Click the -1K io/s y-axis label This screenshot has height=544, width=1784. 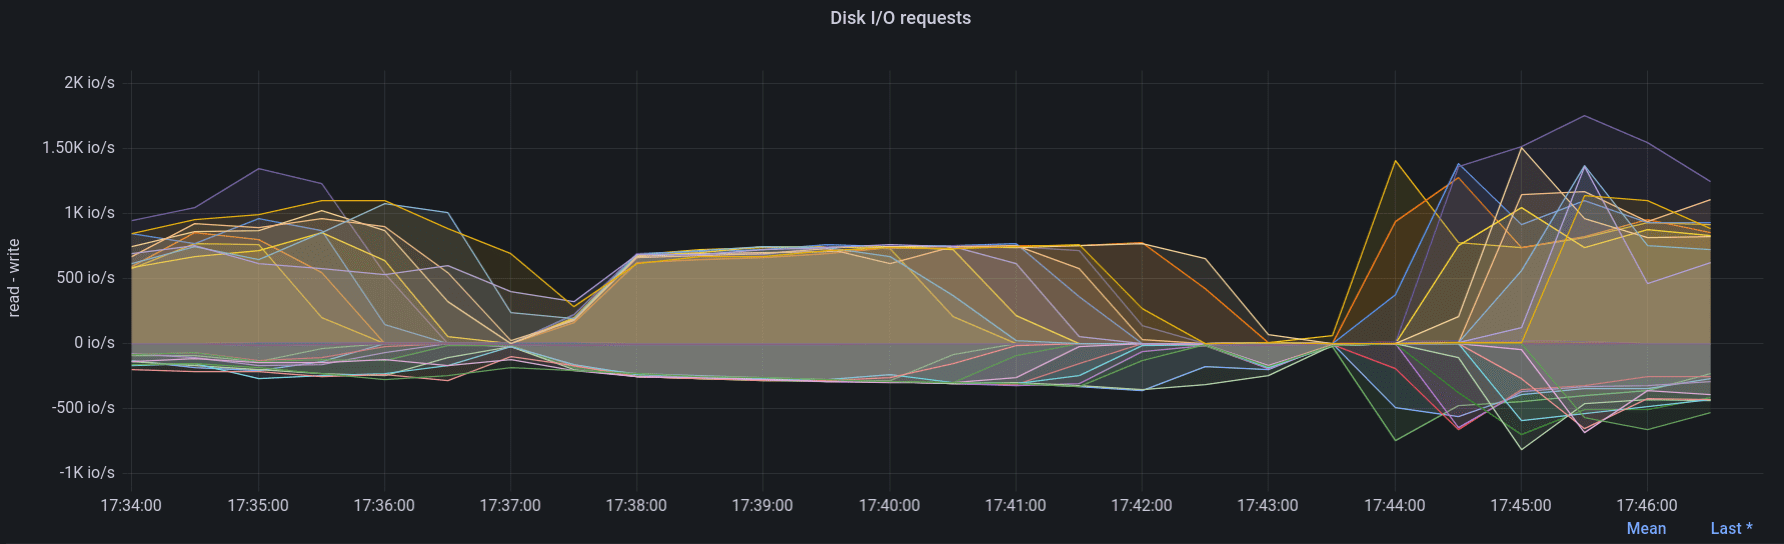point(87,473)
